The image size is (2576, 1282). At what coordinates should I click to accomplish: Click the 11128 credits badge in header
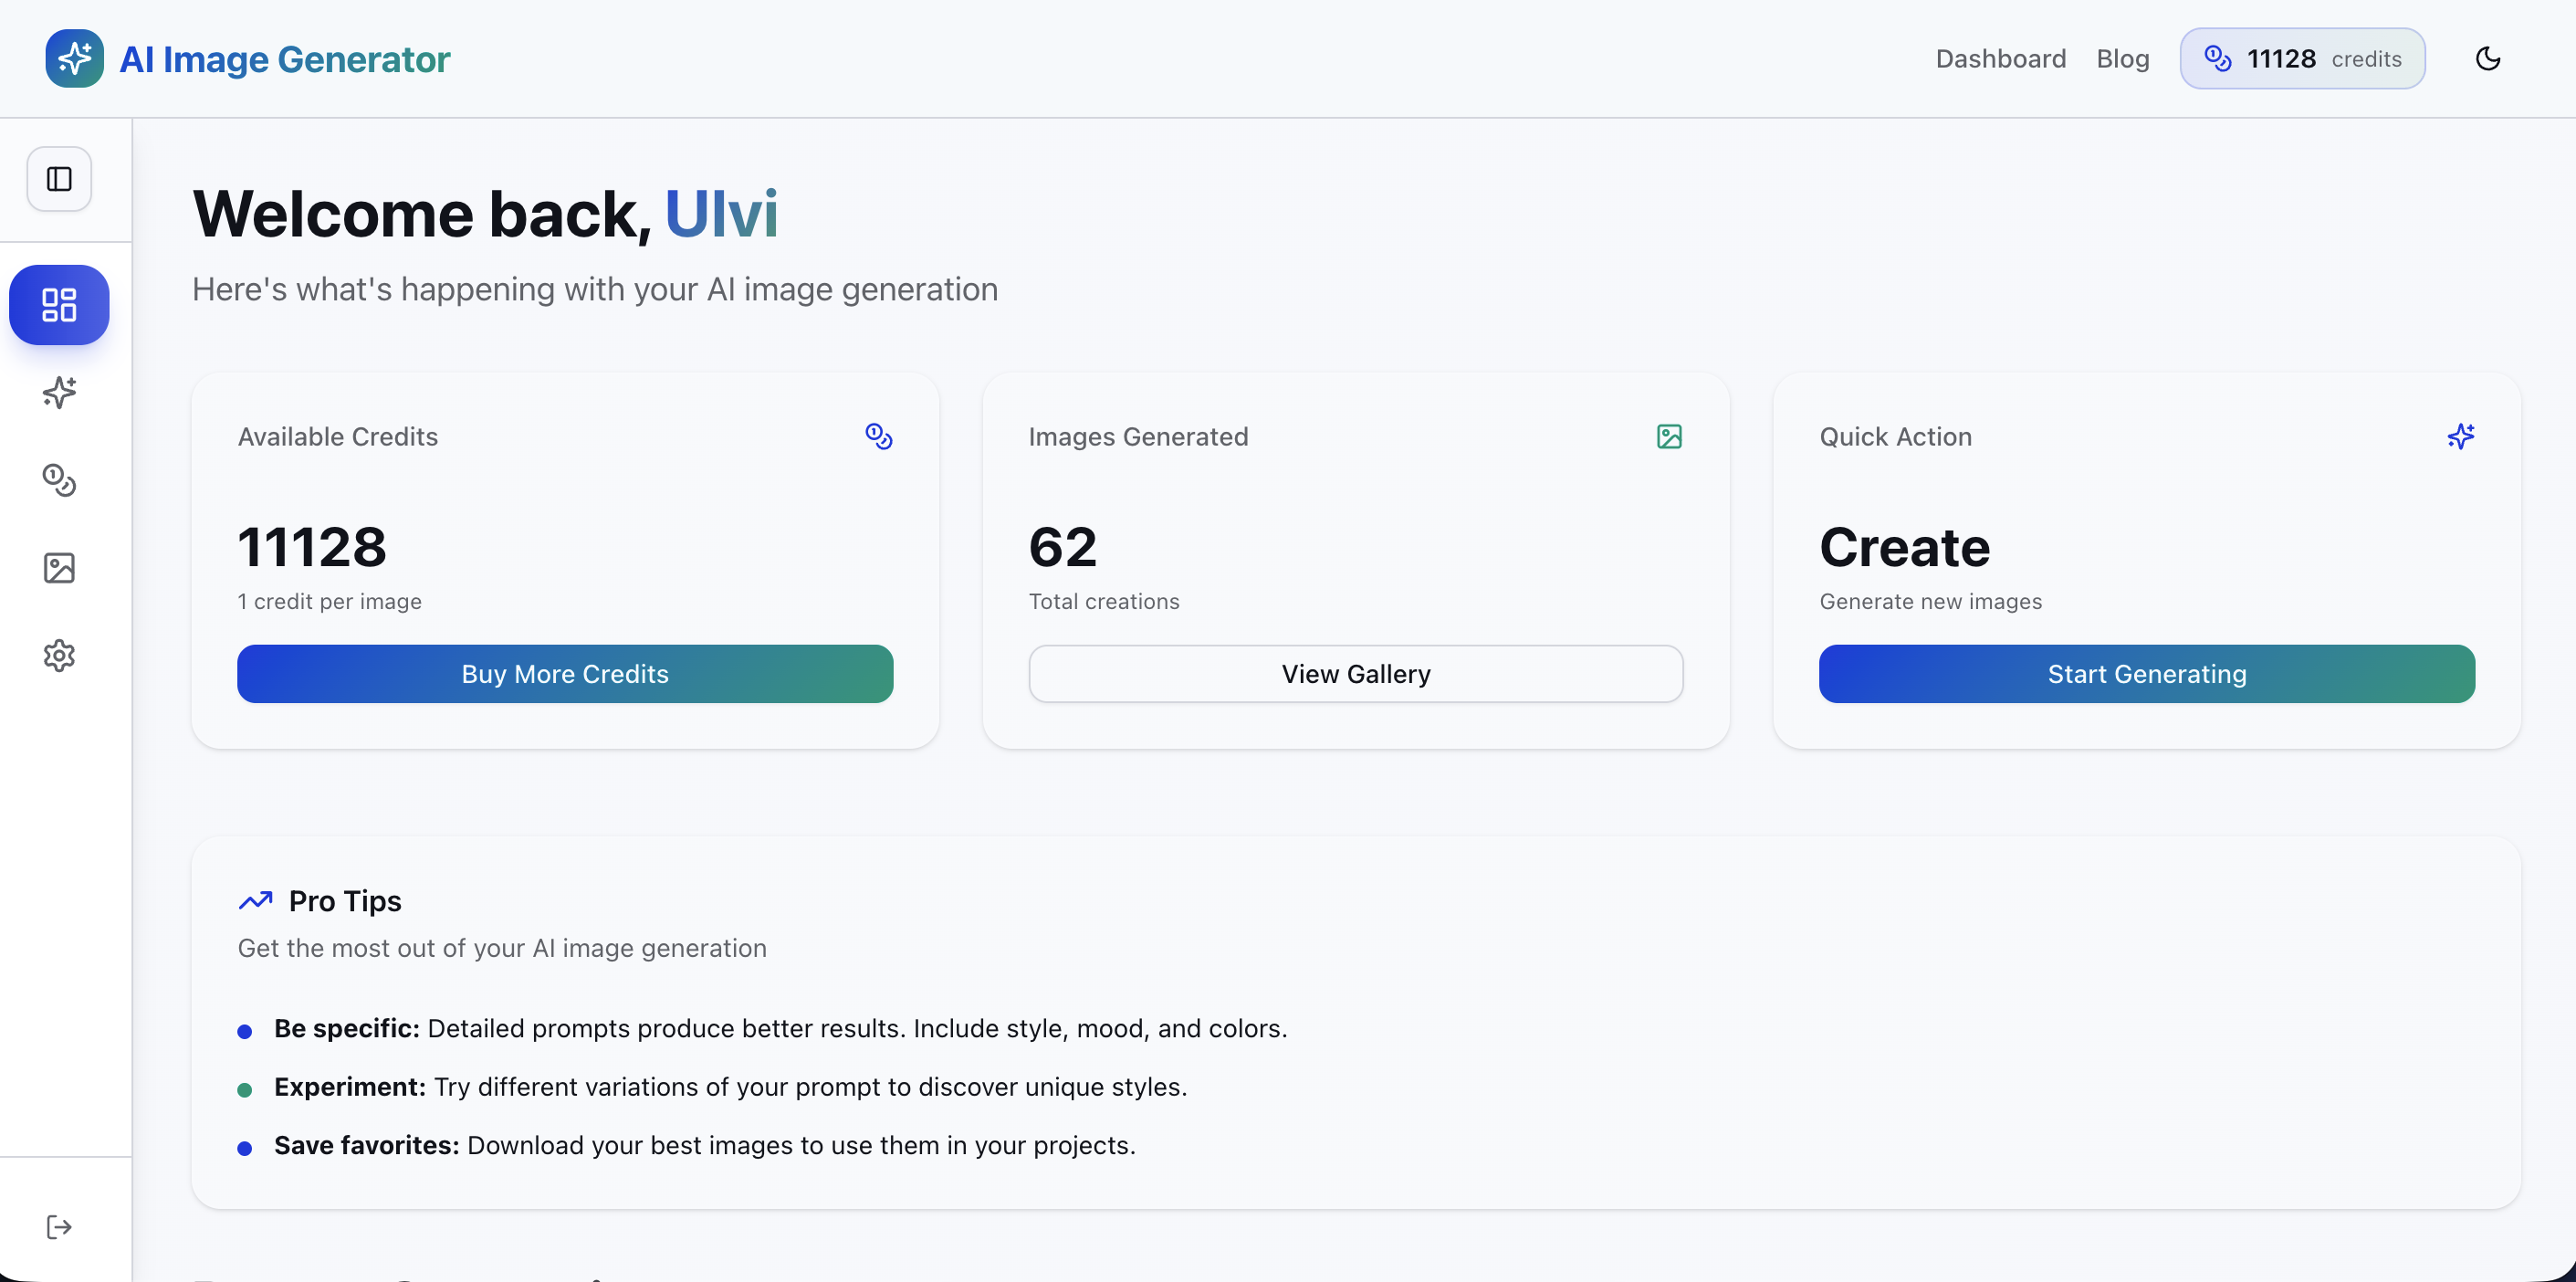[2302, 59]
